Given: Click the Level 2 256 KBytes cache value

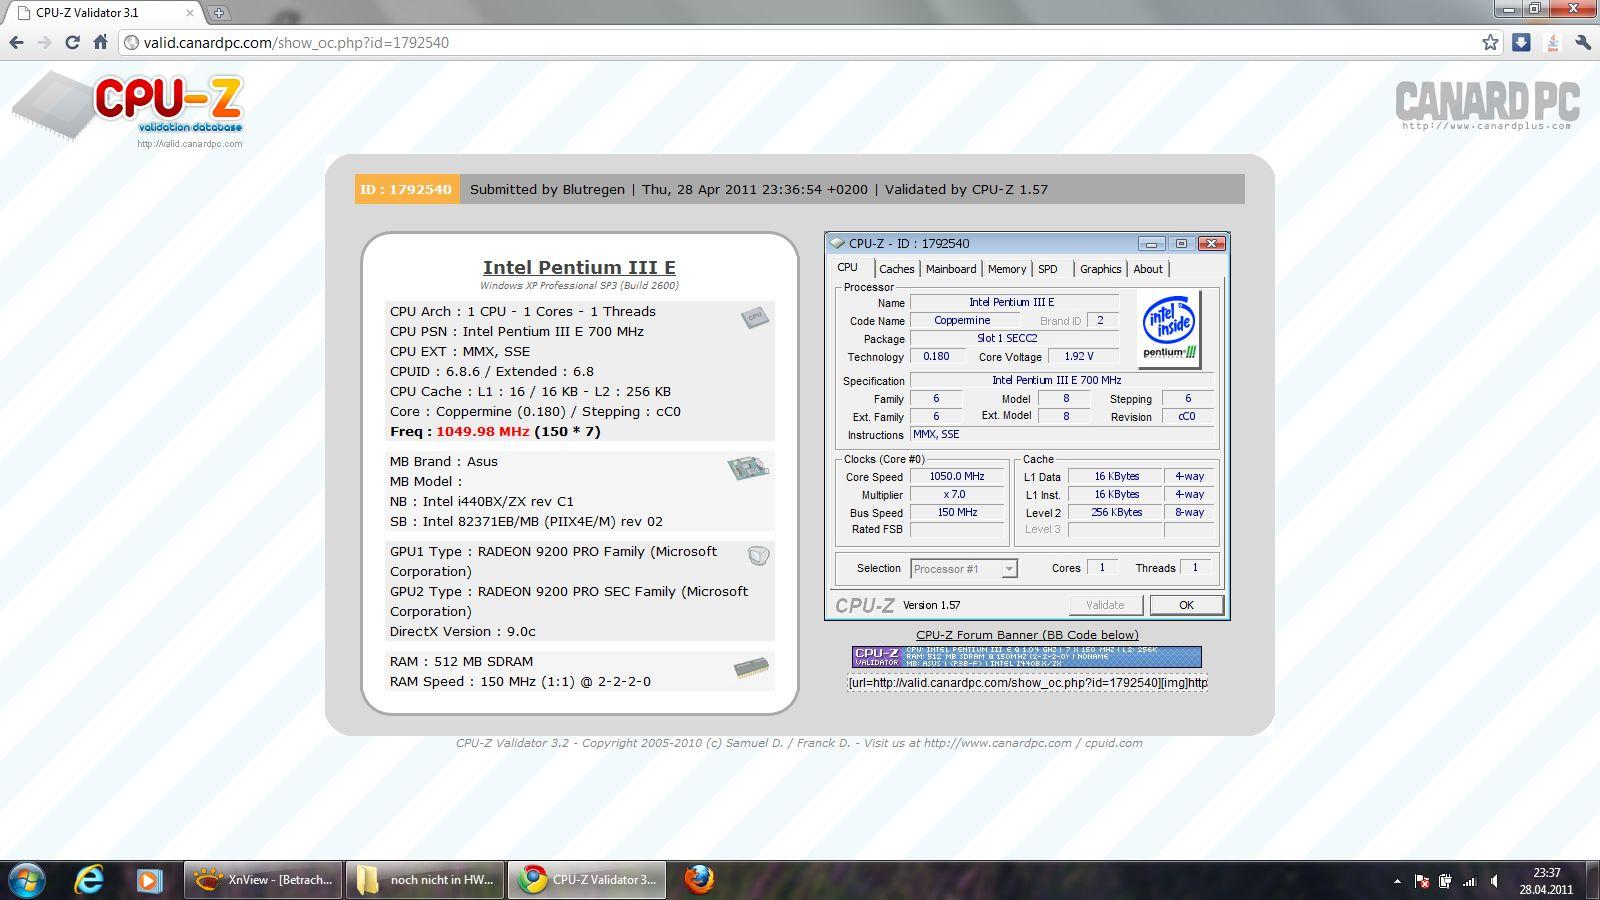Looking at the screenshot, I should click(1116, 512).
